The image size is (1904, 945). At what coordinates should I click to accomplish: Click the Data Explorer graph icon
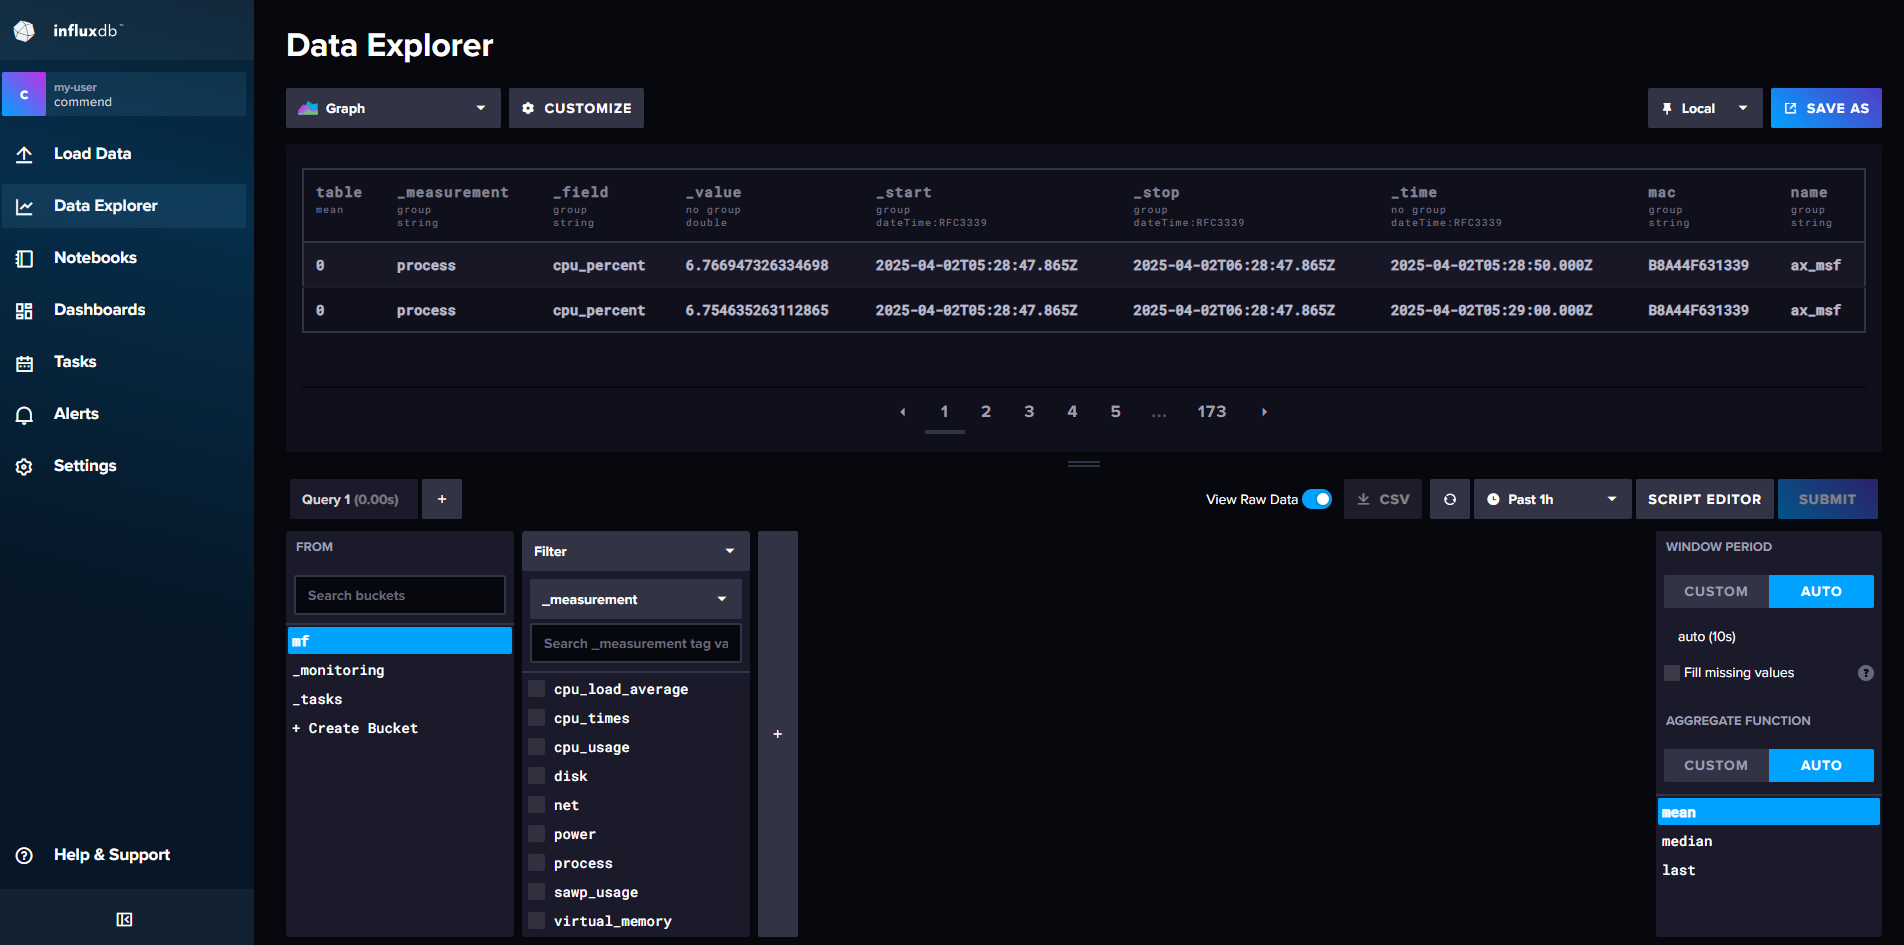point(25,206)
